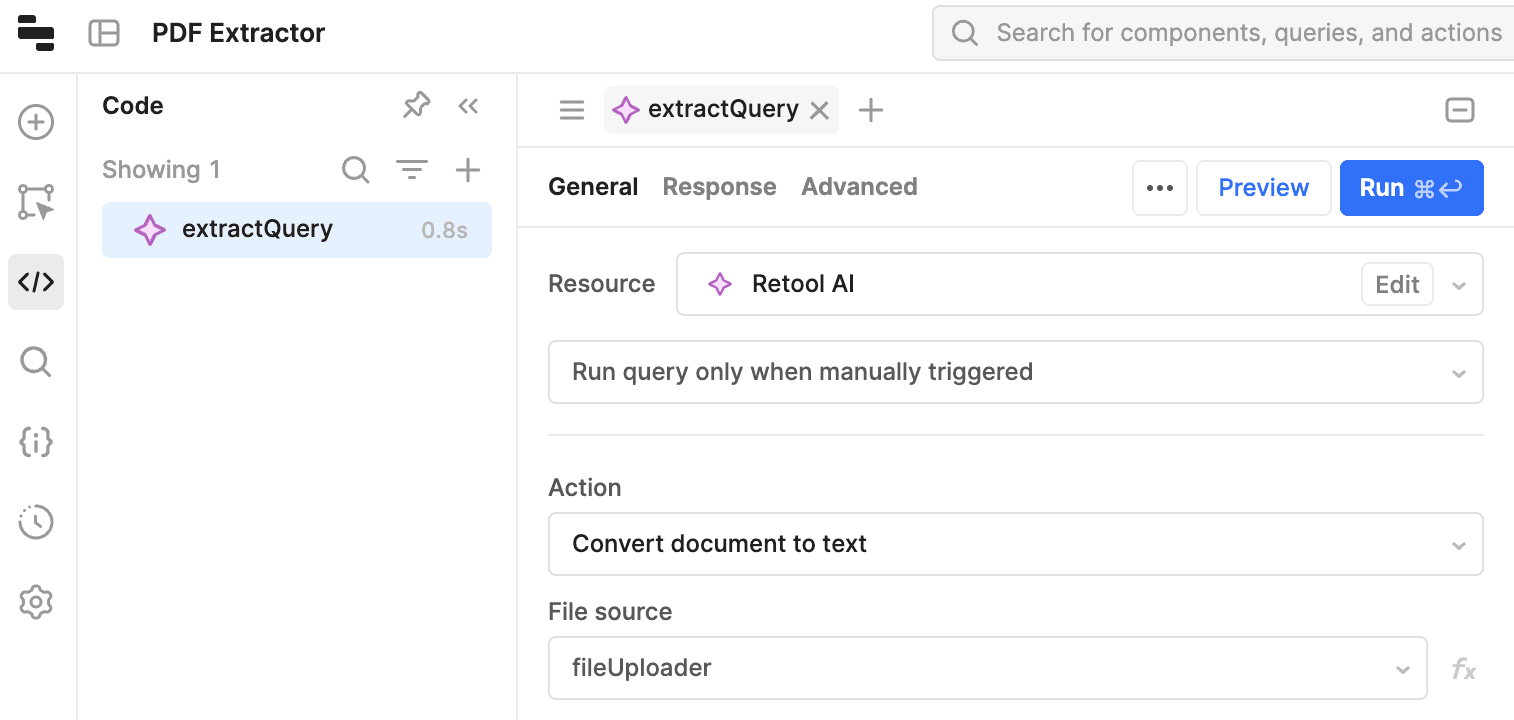Toggle the left sidebar panel icon
Viewport: 1514px width, 720px height.
click(x=104, y=33)
